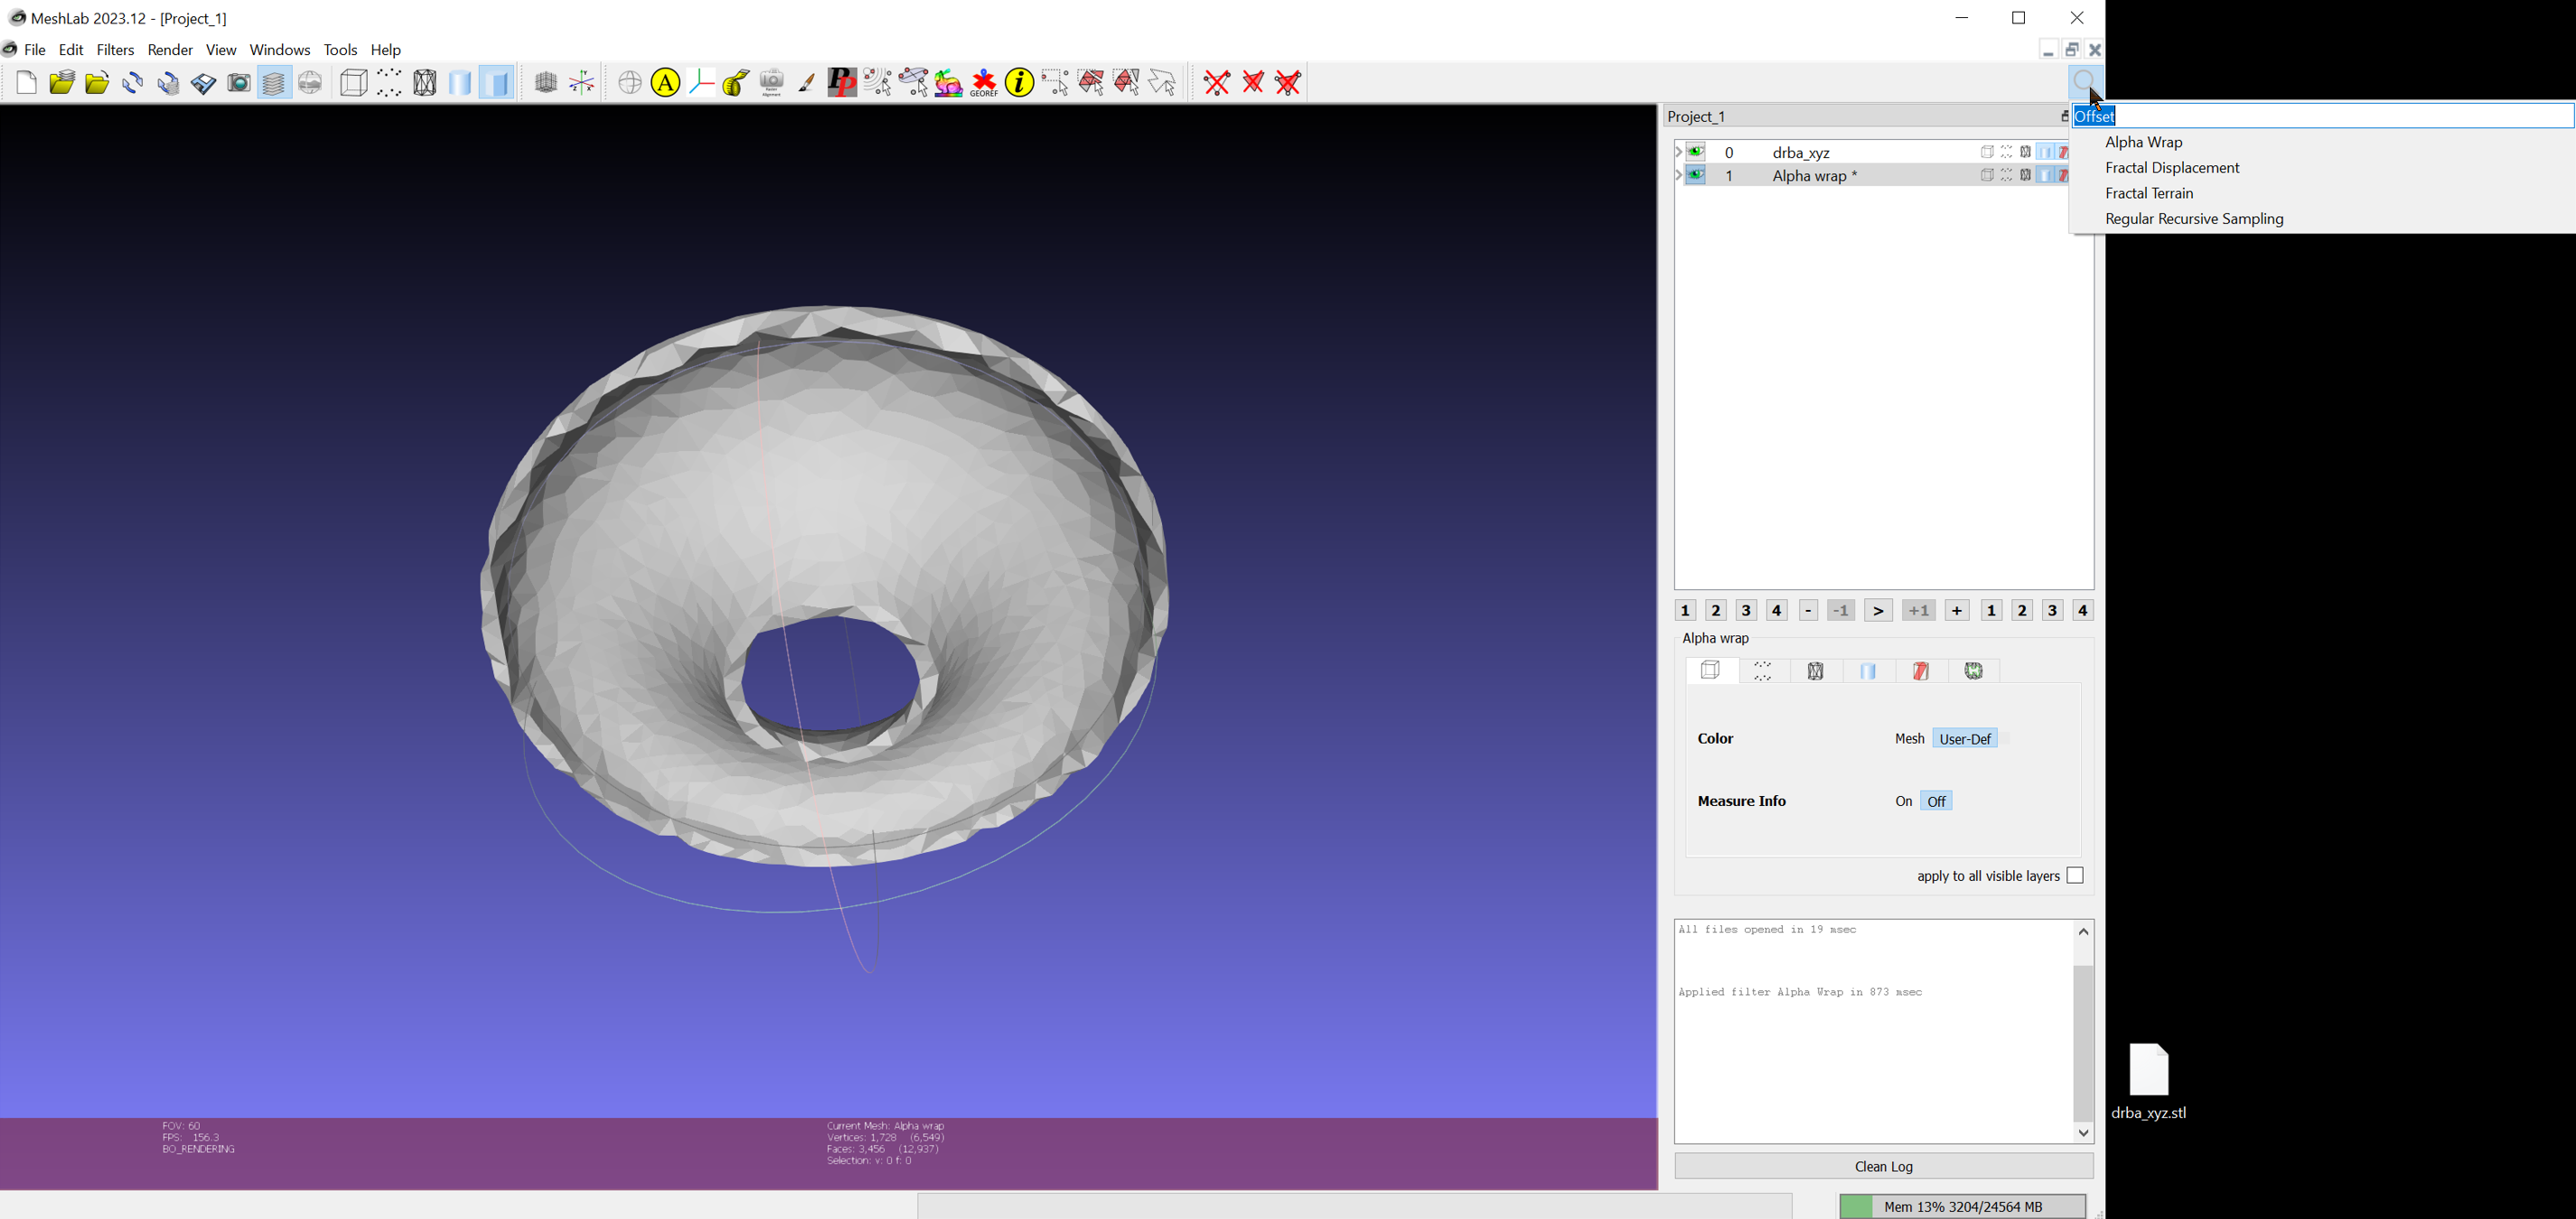Click the GEOREF reference scene tool
Viewport: 2576px width, 1219px height.
[984, 83]
